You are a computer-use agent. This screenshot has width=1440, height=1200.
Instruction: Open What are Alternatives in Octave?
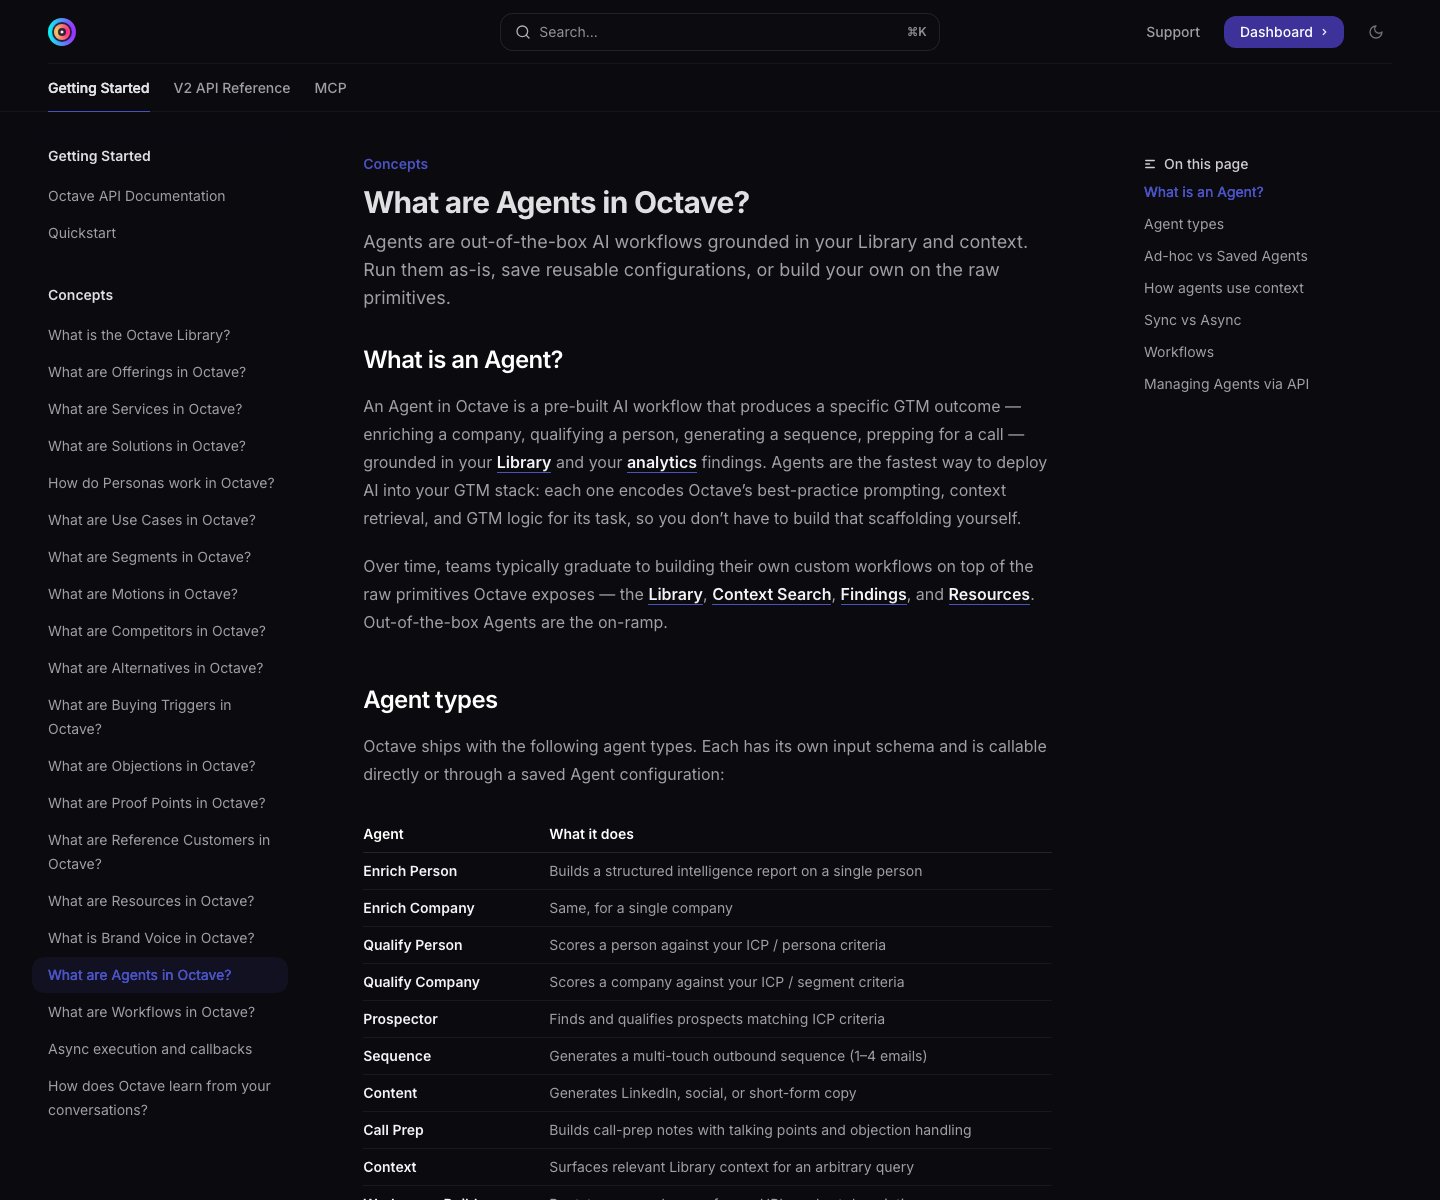pyautogui.click(x=156, y=668)
